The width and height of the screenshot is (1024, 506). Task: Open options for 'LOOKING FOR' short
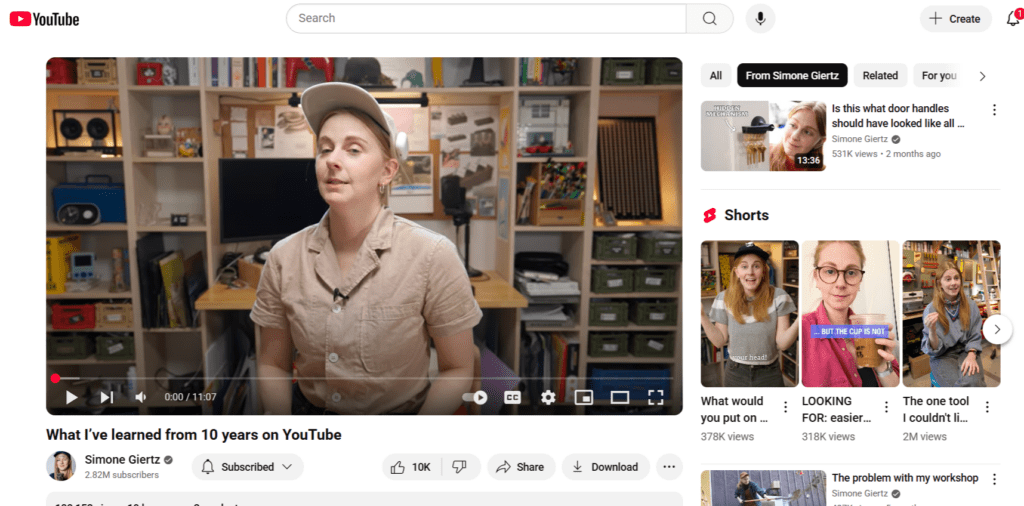886,407
